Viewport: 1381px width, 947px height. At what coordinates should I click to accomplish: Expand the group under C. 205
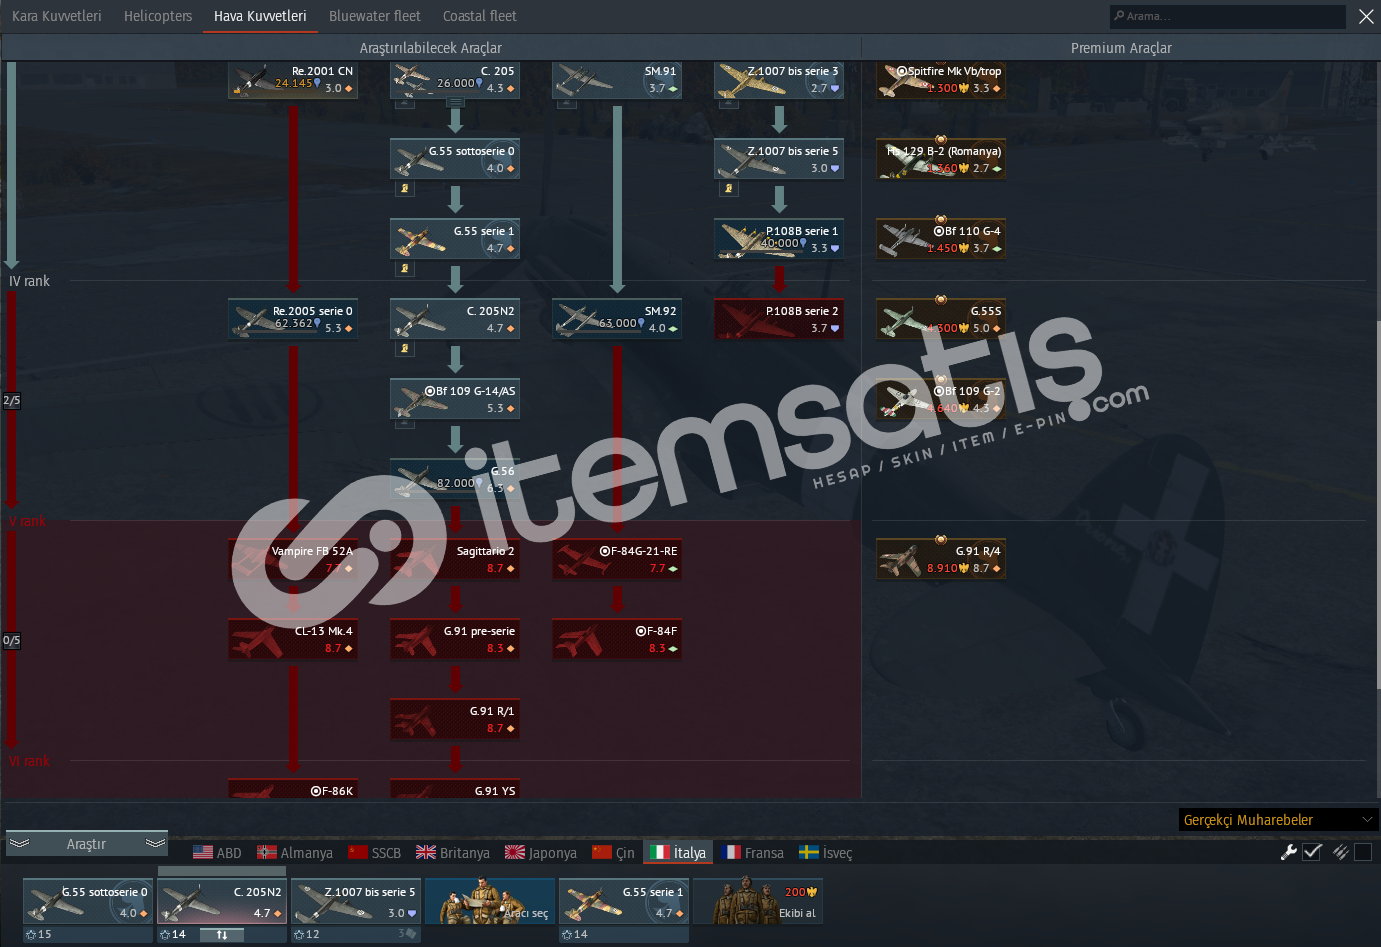tap(455, 103)
